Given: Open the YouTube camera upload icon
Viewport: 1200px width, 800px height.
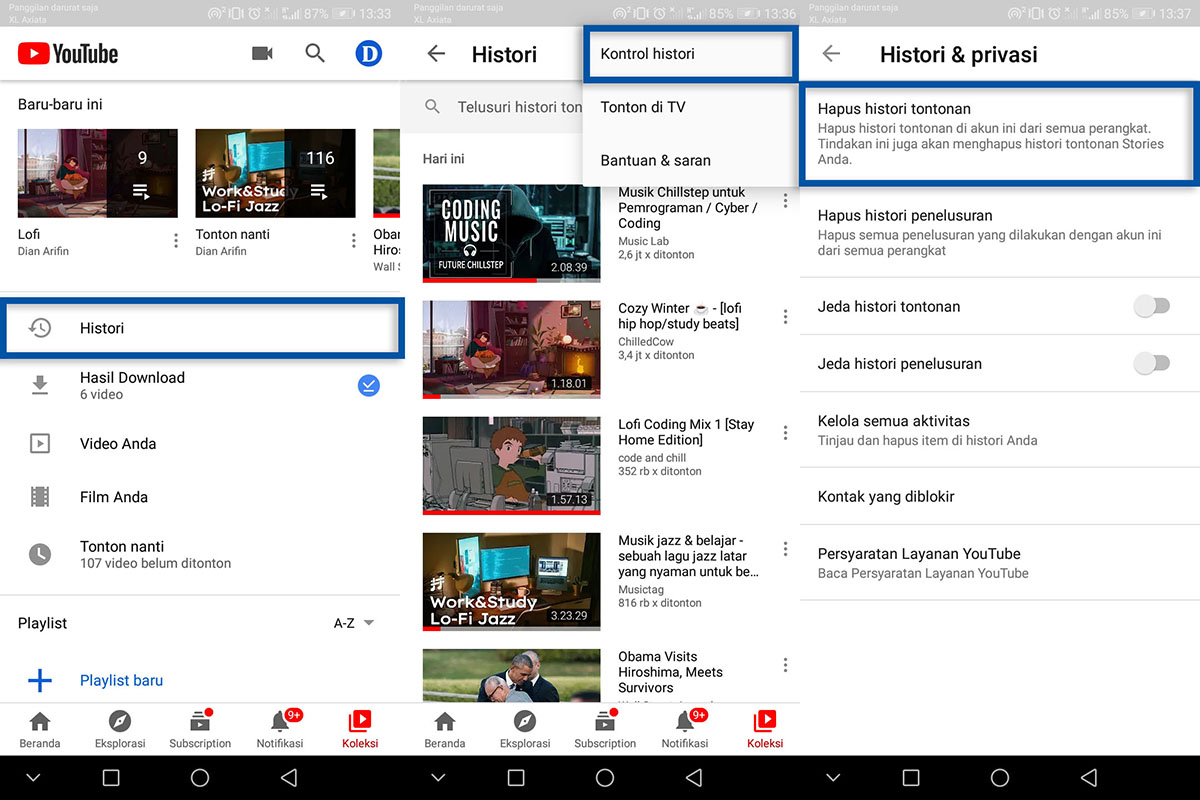Looking at the screenshot, I should [262, 54].
